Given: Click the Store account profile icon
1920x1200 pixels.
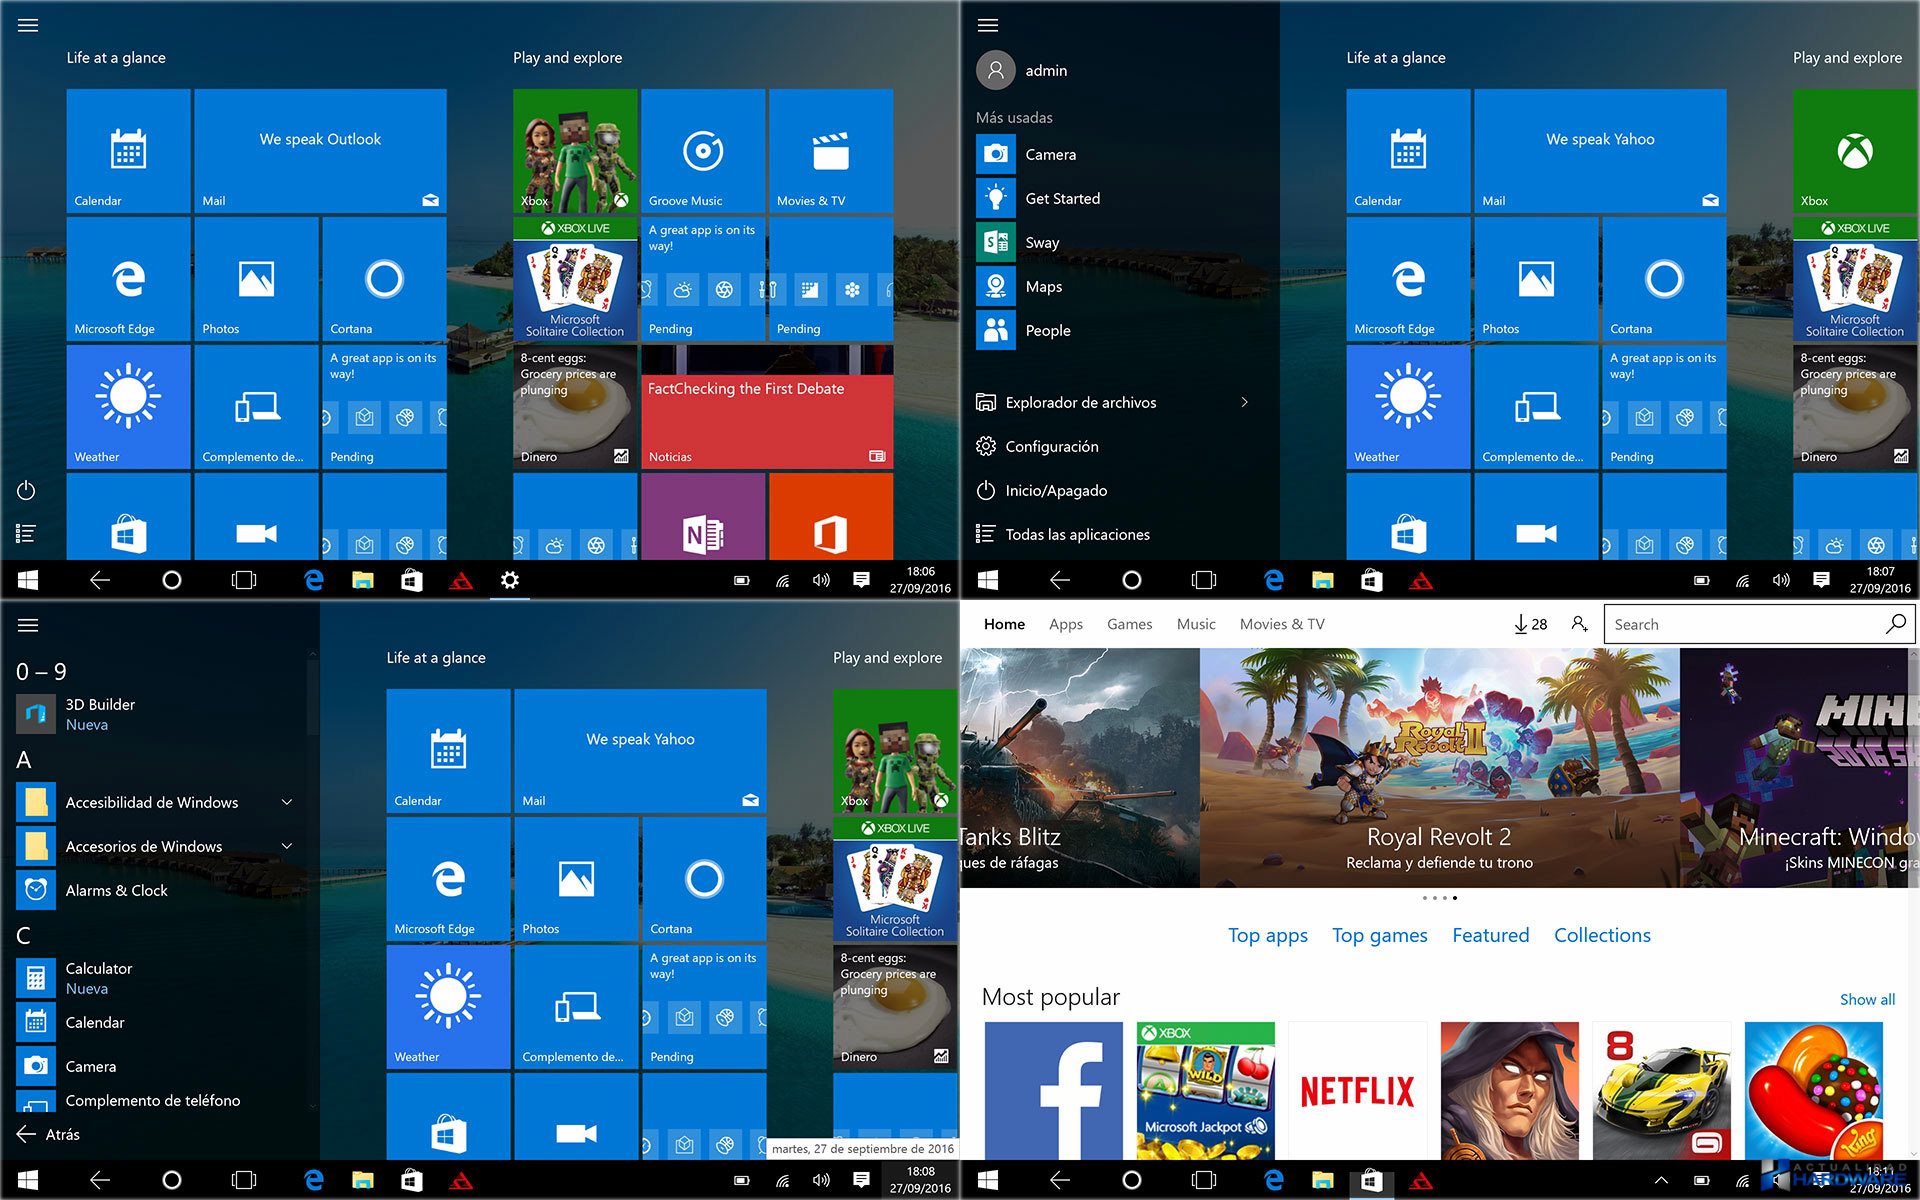Looking at the screenshot, I should (x=1579, y=624).
